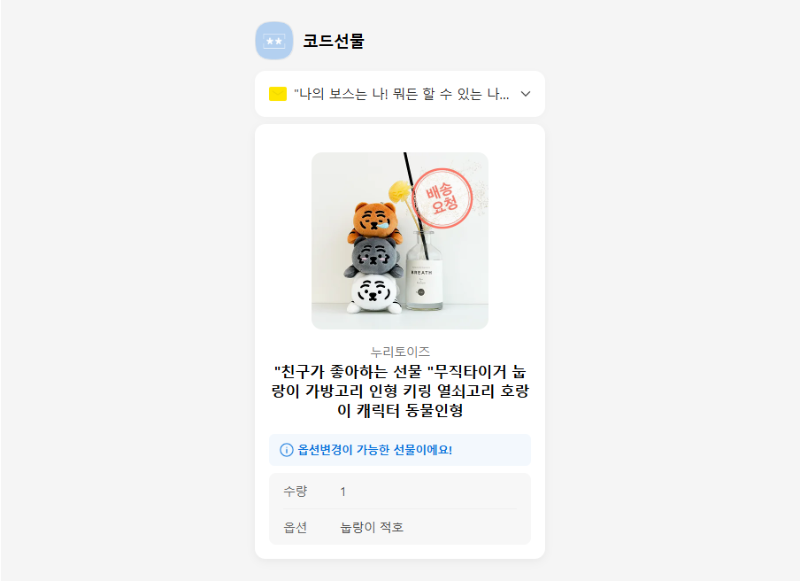Open the yellow envelope message icon
The image size is (800, 581).
(x=278, y=94)
